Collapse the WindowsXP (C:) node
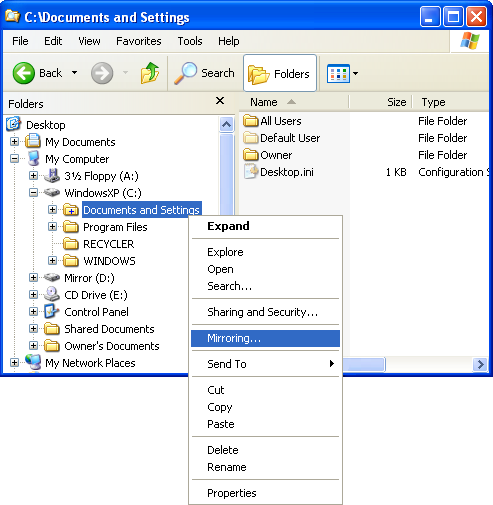This screenshot has height=505, width=493. (33, 192)
